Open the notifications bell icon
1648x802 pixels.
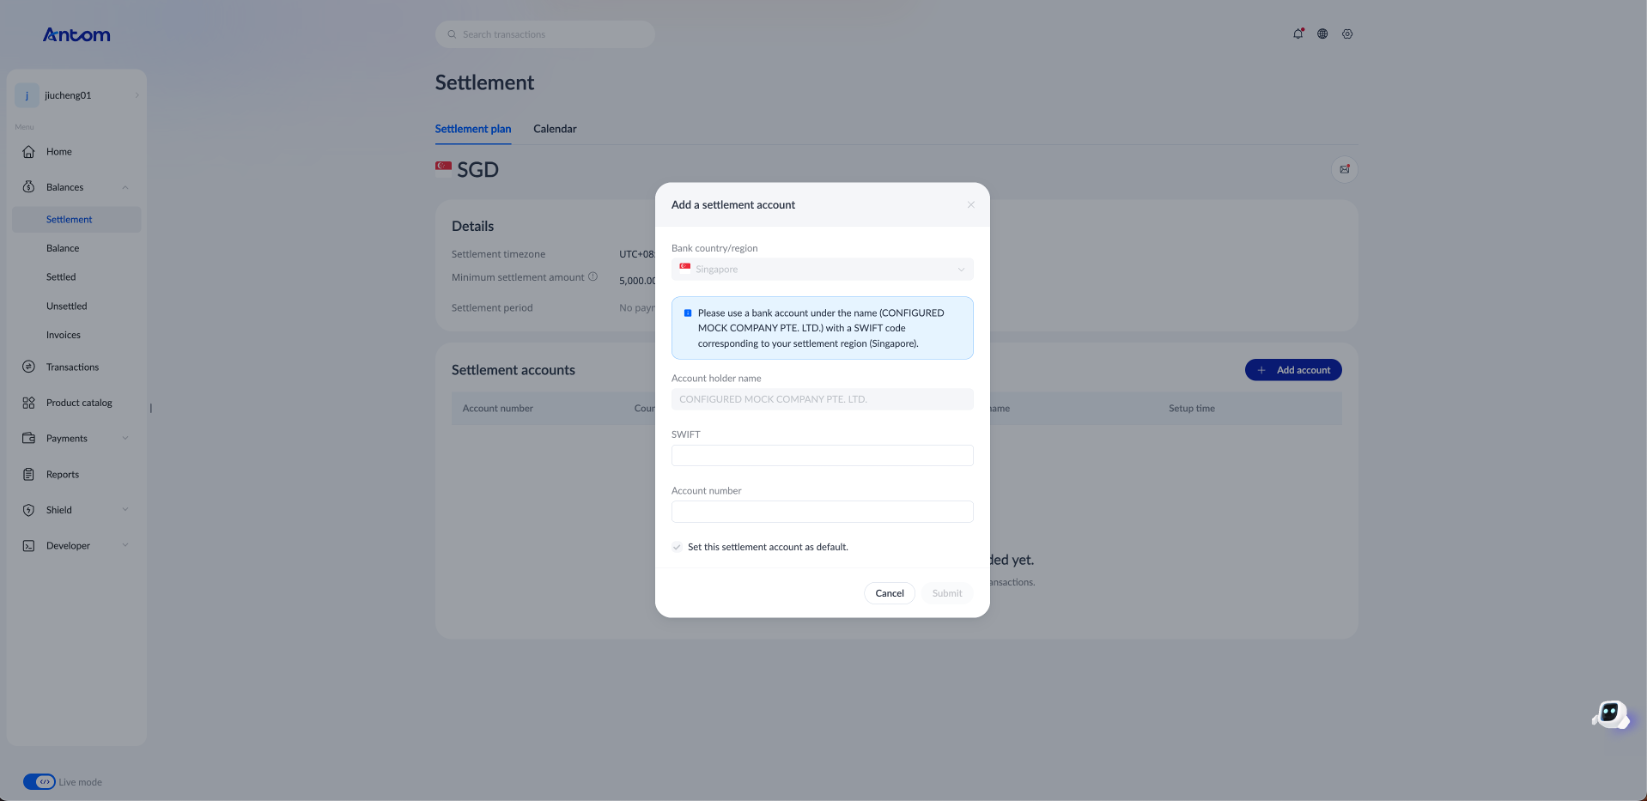point(1298,34)
